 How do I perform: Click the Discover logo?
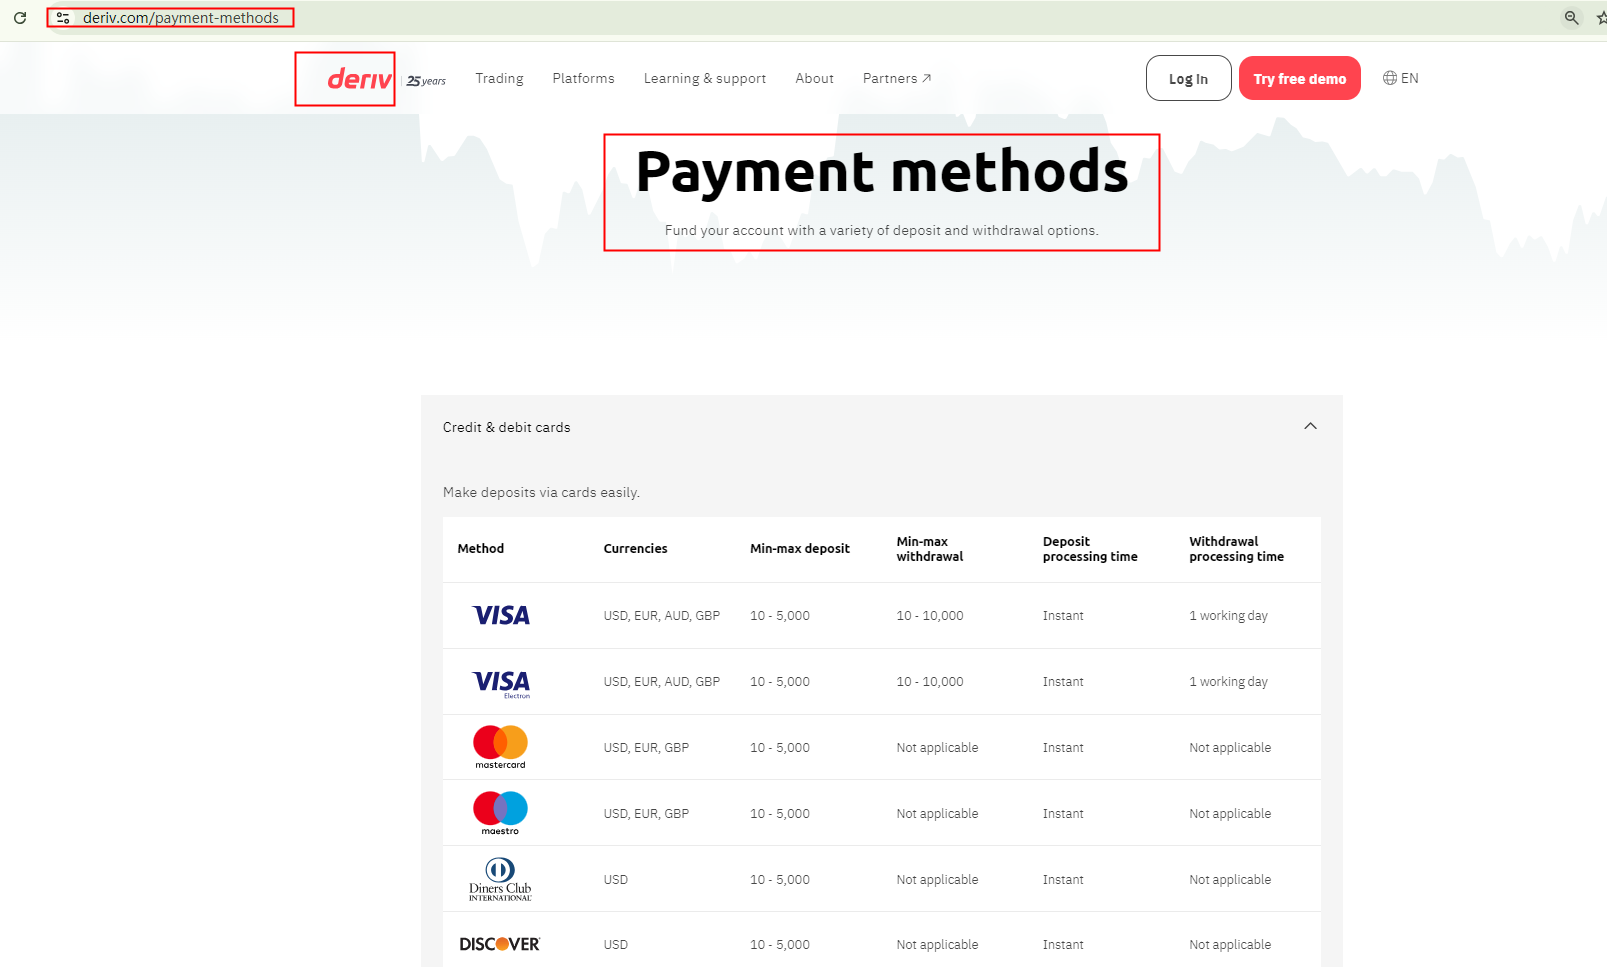[x=500, y=944]
